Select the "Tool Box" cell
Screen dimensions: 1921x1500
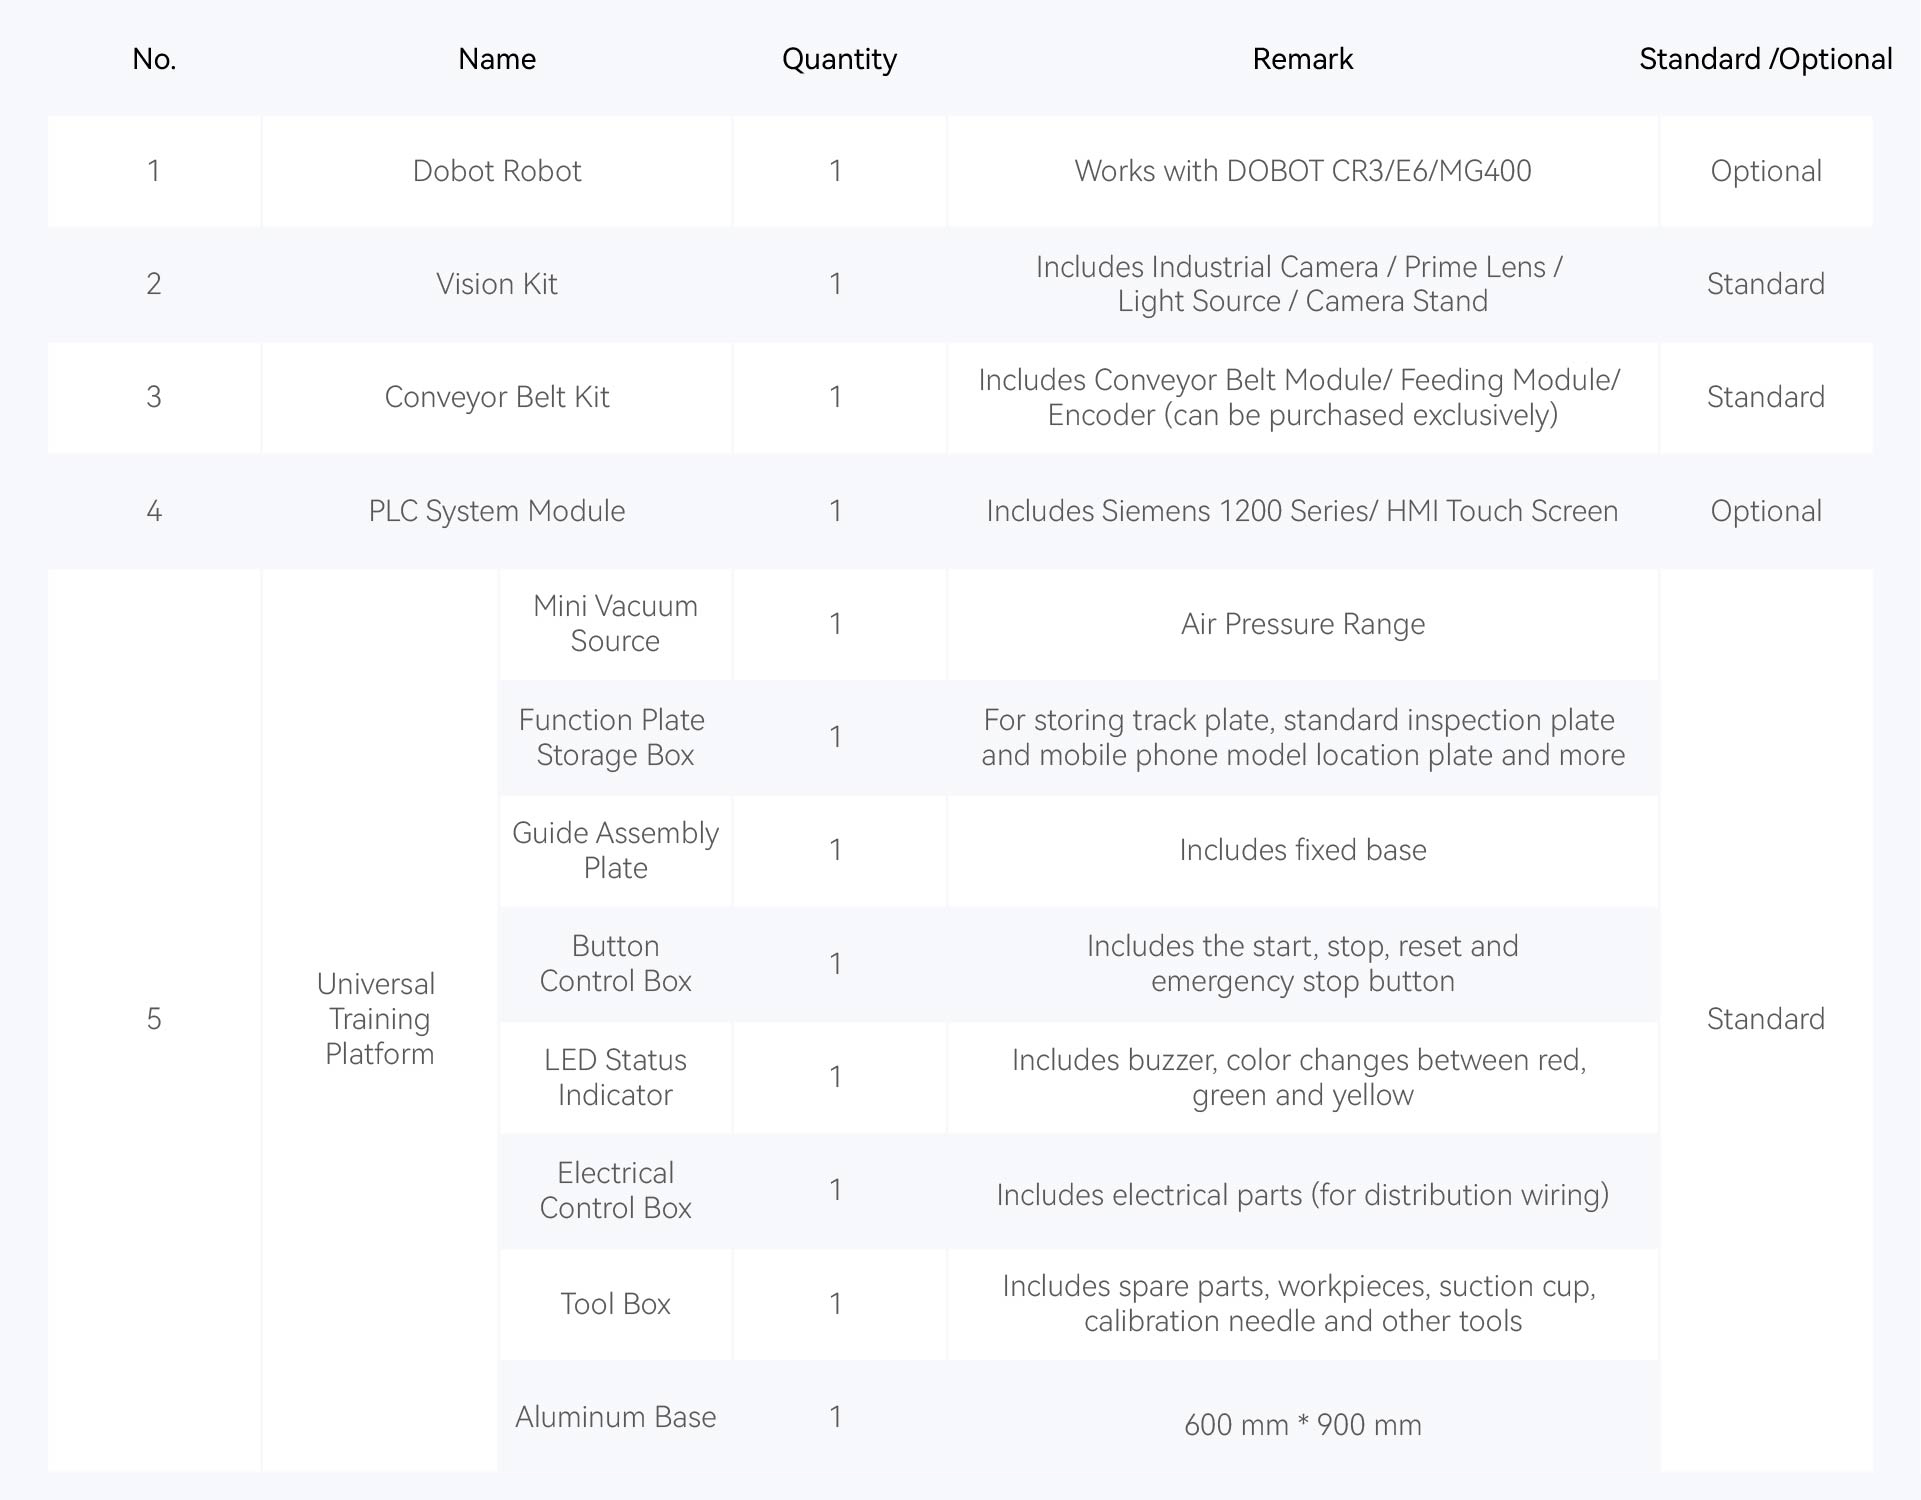pos(615,1304)
